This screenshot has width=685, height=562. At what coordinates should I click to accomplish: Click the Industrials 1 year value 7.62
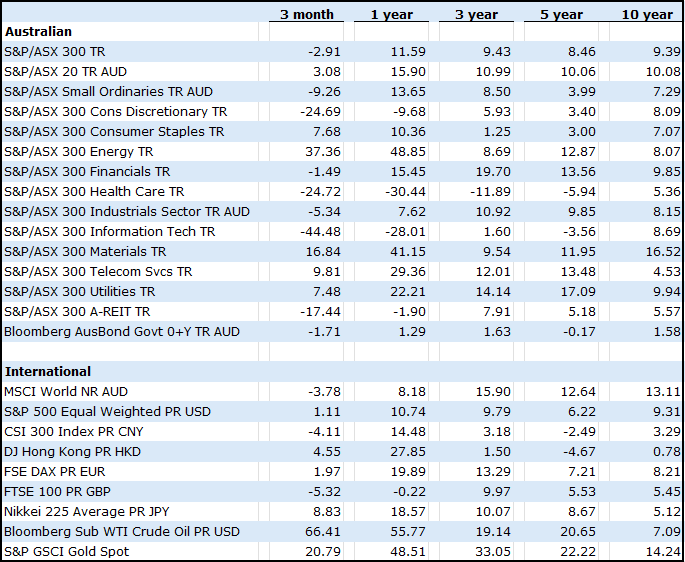point(412,212)
